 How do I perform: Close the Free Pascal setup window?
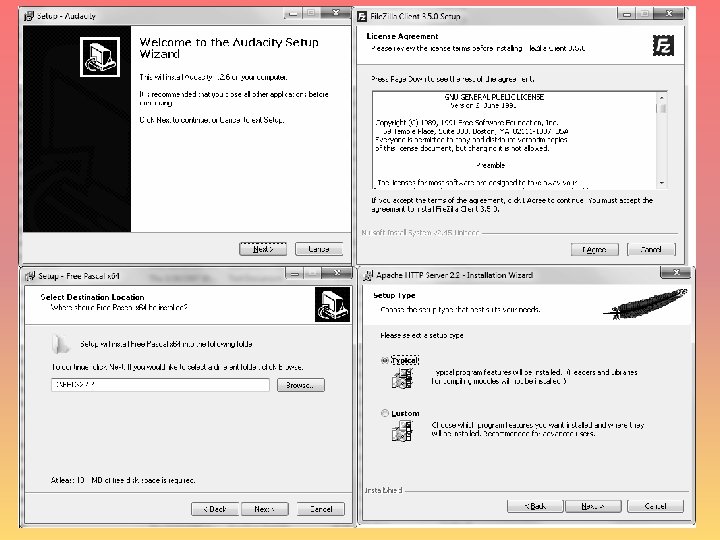tap(337, 273)
